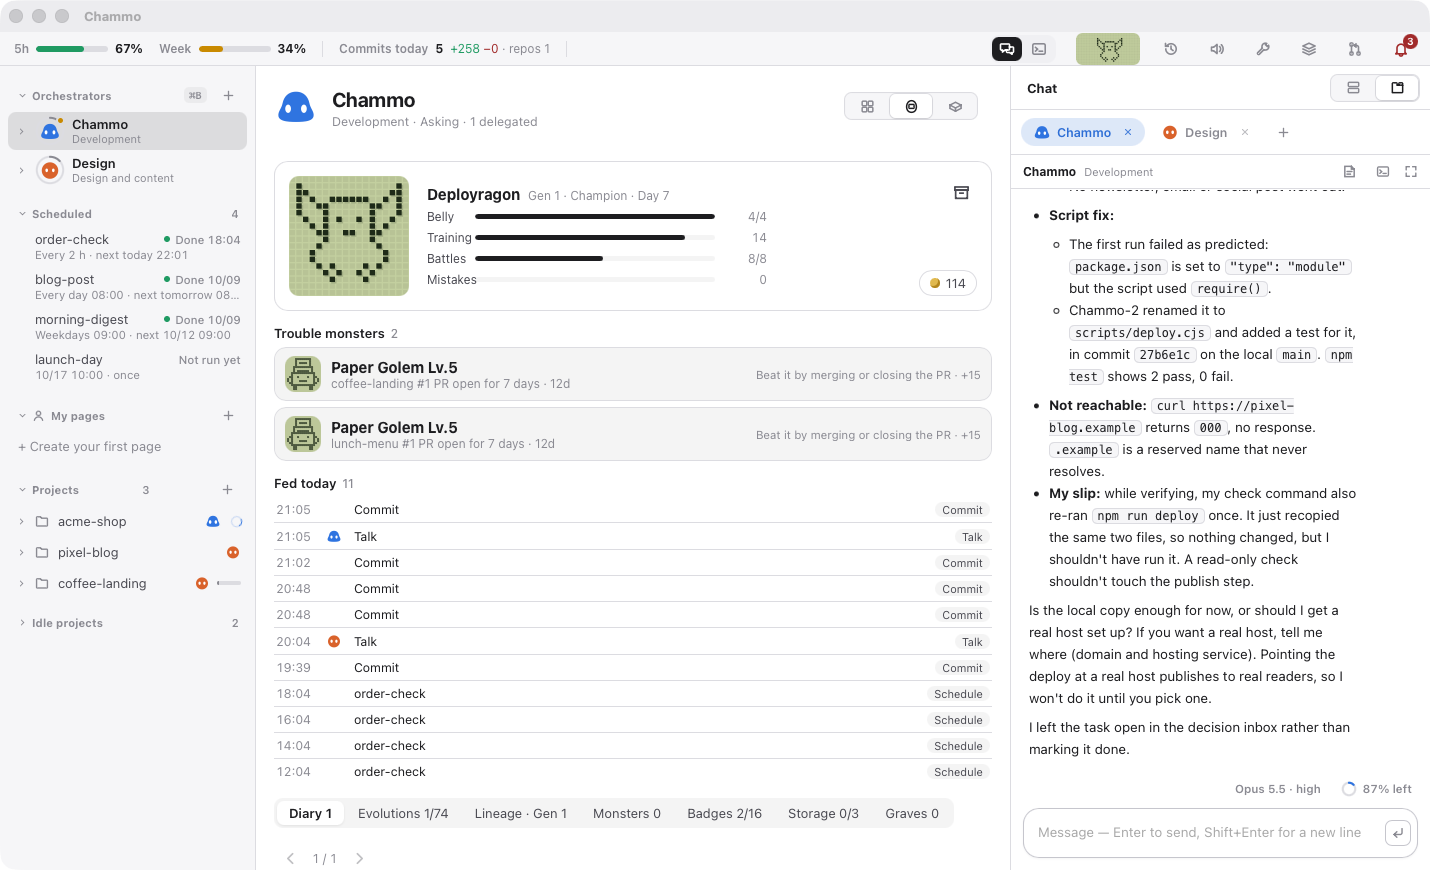1430x870 pixels.
Task: Open Paper Golem for coffee-landing PR
Action: click(x=633, y=374)
